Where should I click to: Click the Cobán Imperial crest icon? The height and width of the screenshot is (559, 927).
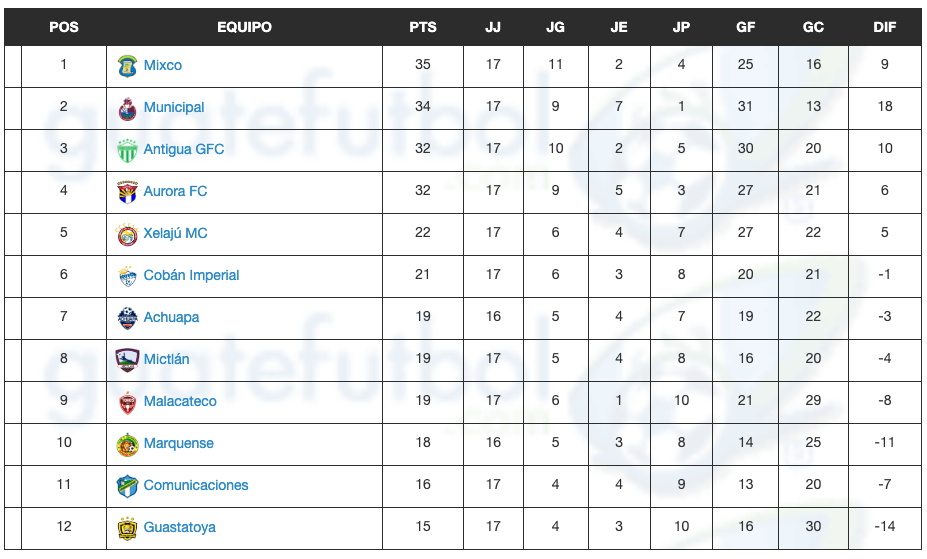(127, 276)
